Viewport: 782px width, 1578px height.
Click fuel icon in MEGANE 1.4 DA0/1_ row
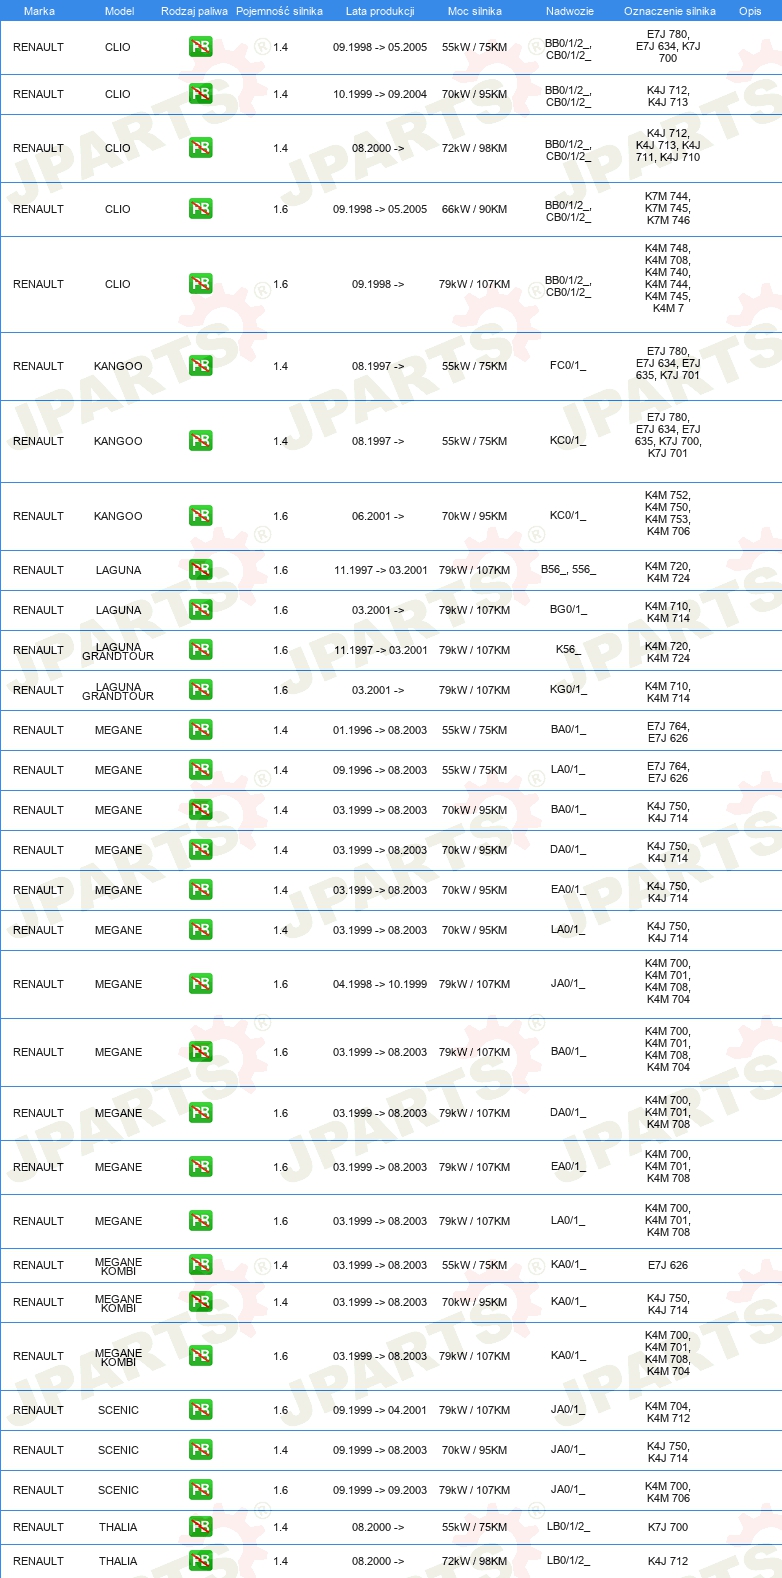(x=201, y=850)
